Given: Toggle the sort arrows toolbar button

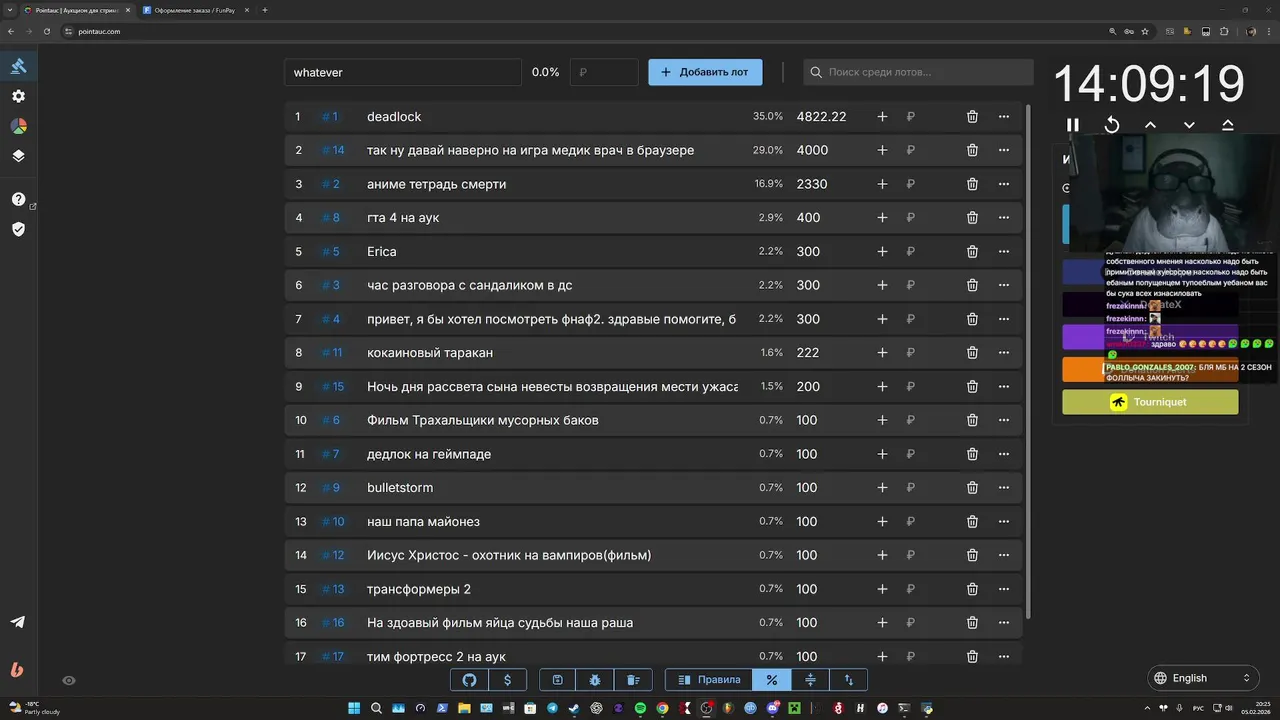Looking at the screenshot, I should tap(848, 680).
